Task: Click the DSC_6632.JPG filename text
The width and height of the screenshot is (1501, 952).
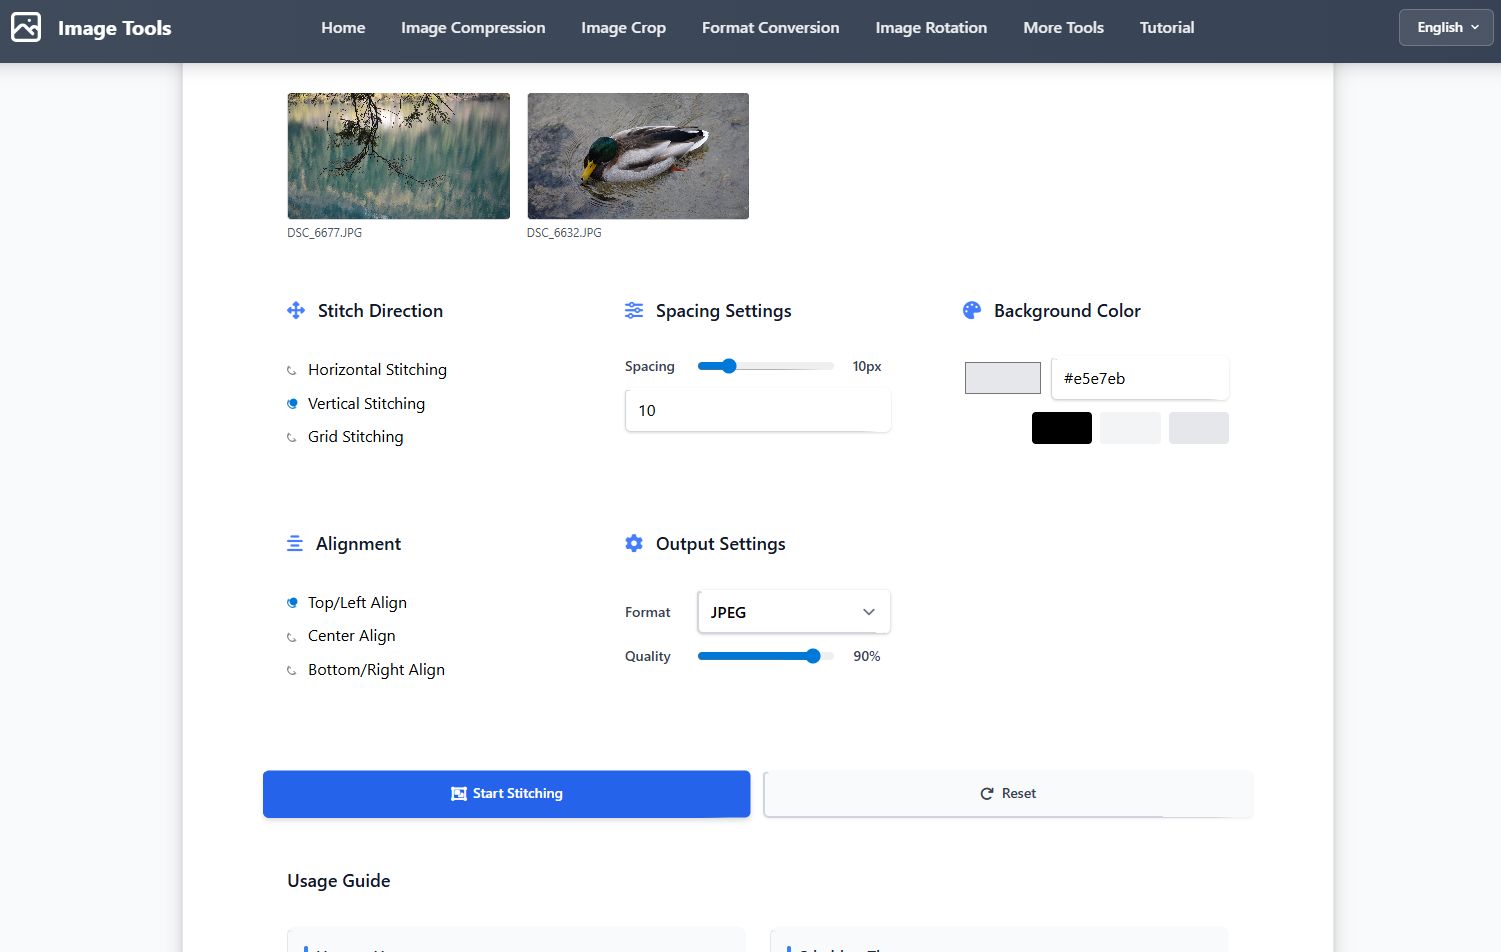Action: 564,233
